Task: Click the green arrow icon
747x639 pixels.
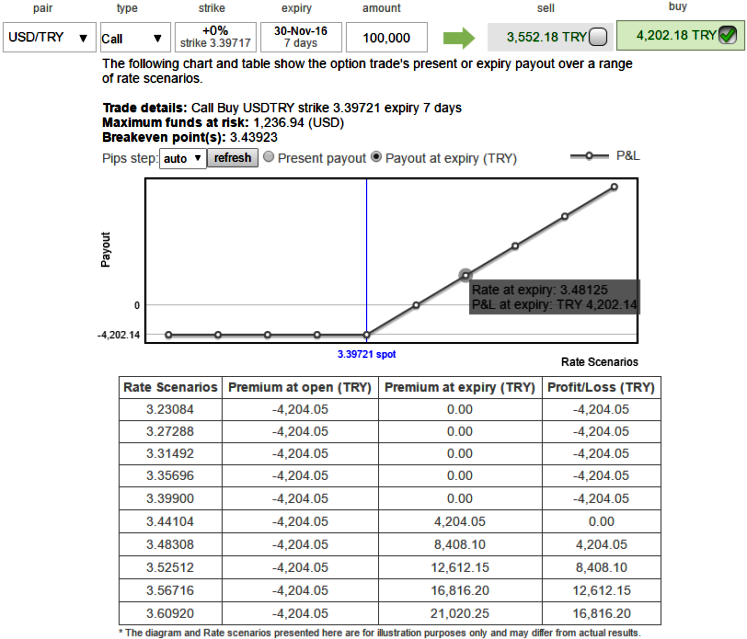Action: coord(459,38)
